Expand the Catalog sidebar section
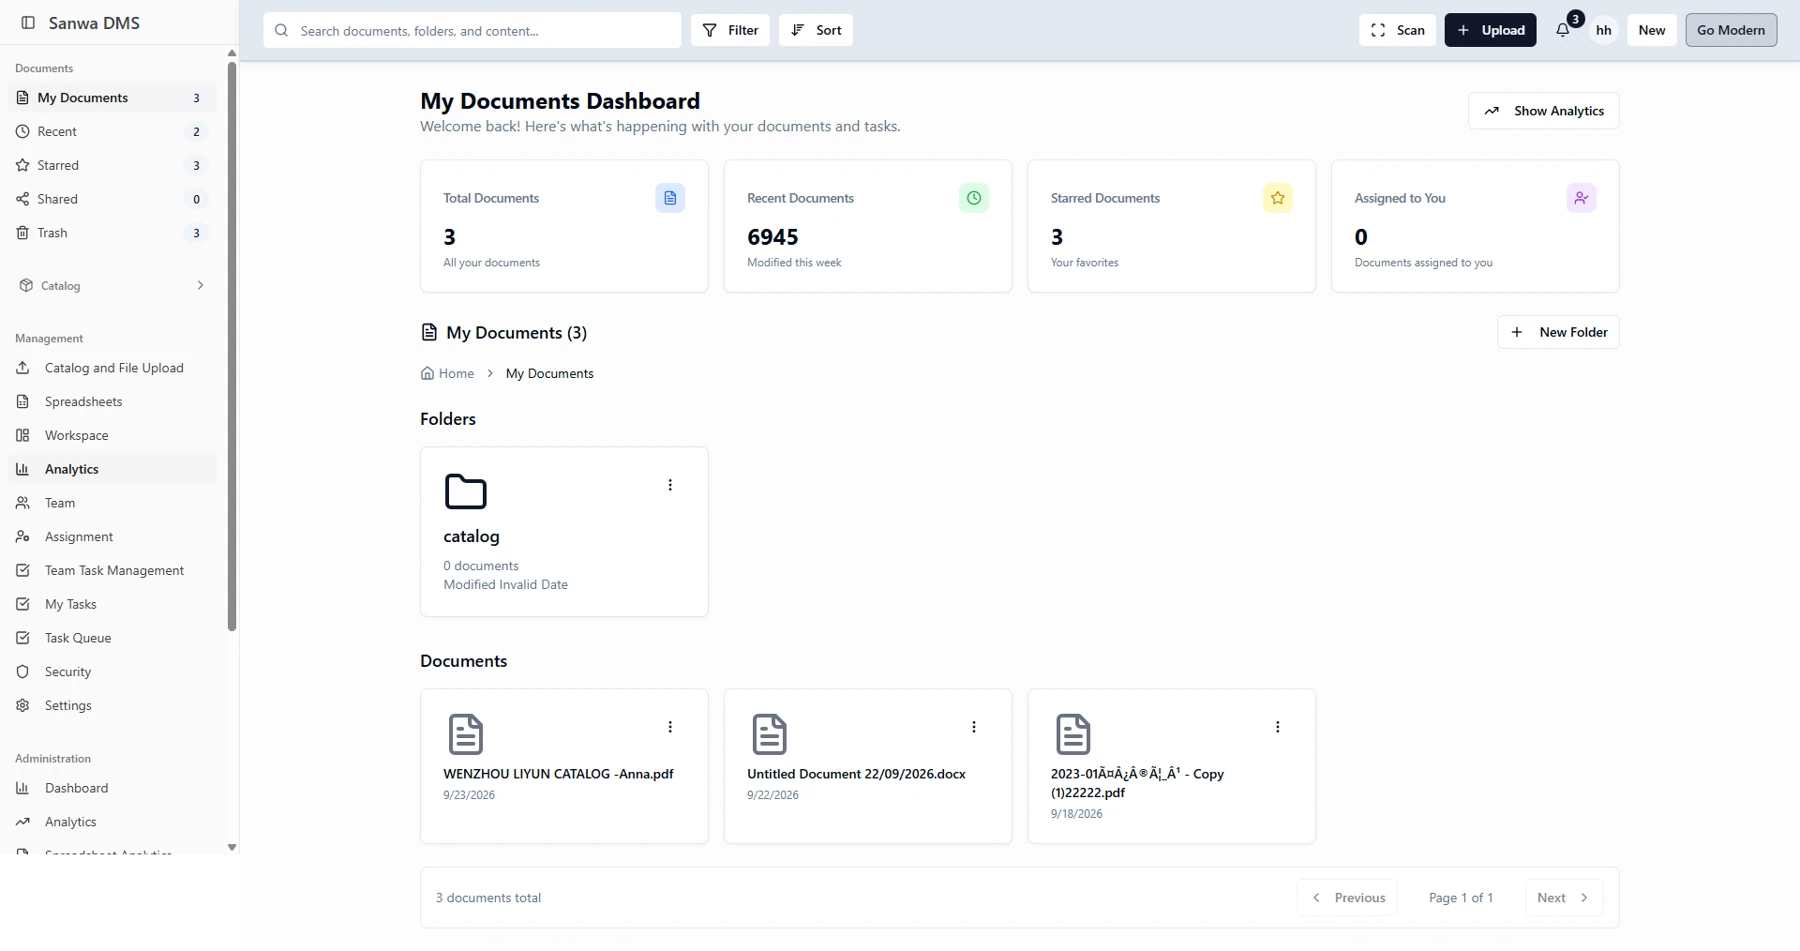Image resolution: width=1800 pixels, height=951 pixels. 112,285
